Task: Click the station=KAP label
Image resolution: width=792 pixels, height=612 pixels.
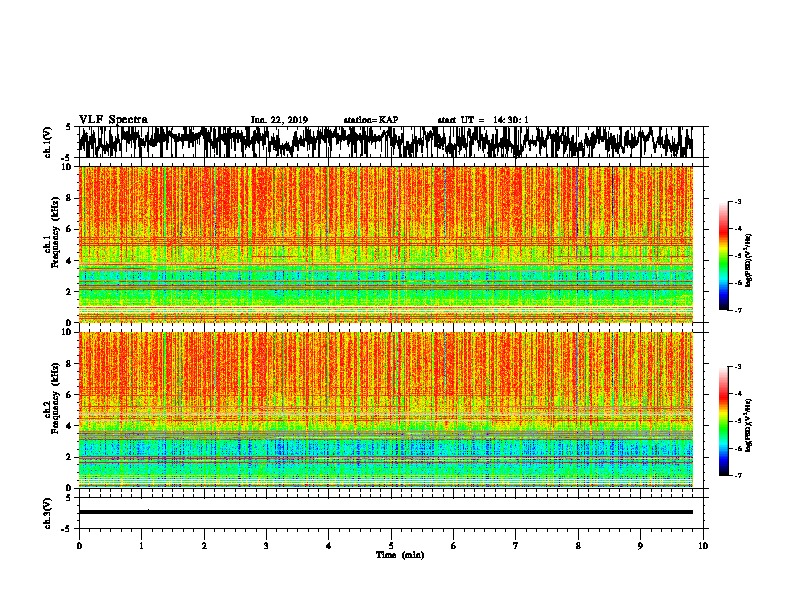Action: [x=371, y=120]
